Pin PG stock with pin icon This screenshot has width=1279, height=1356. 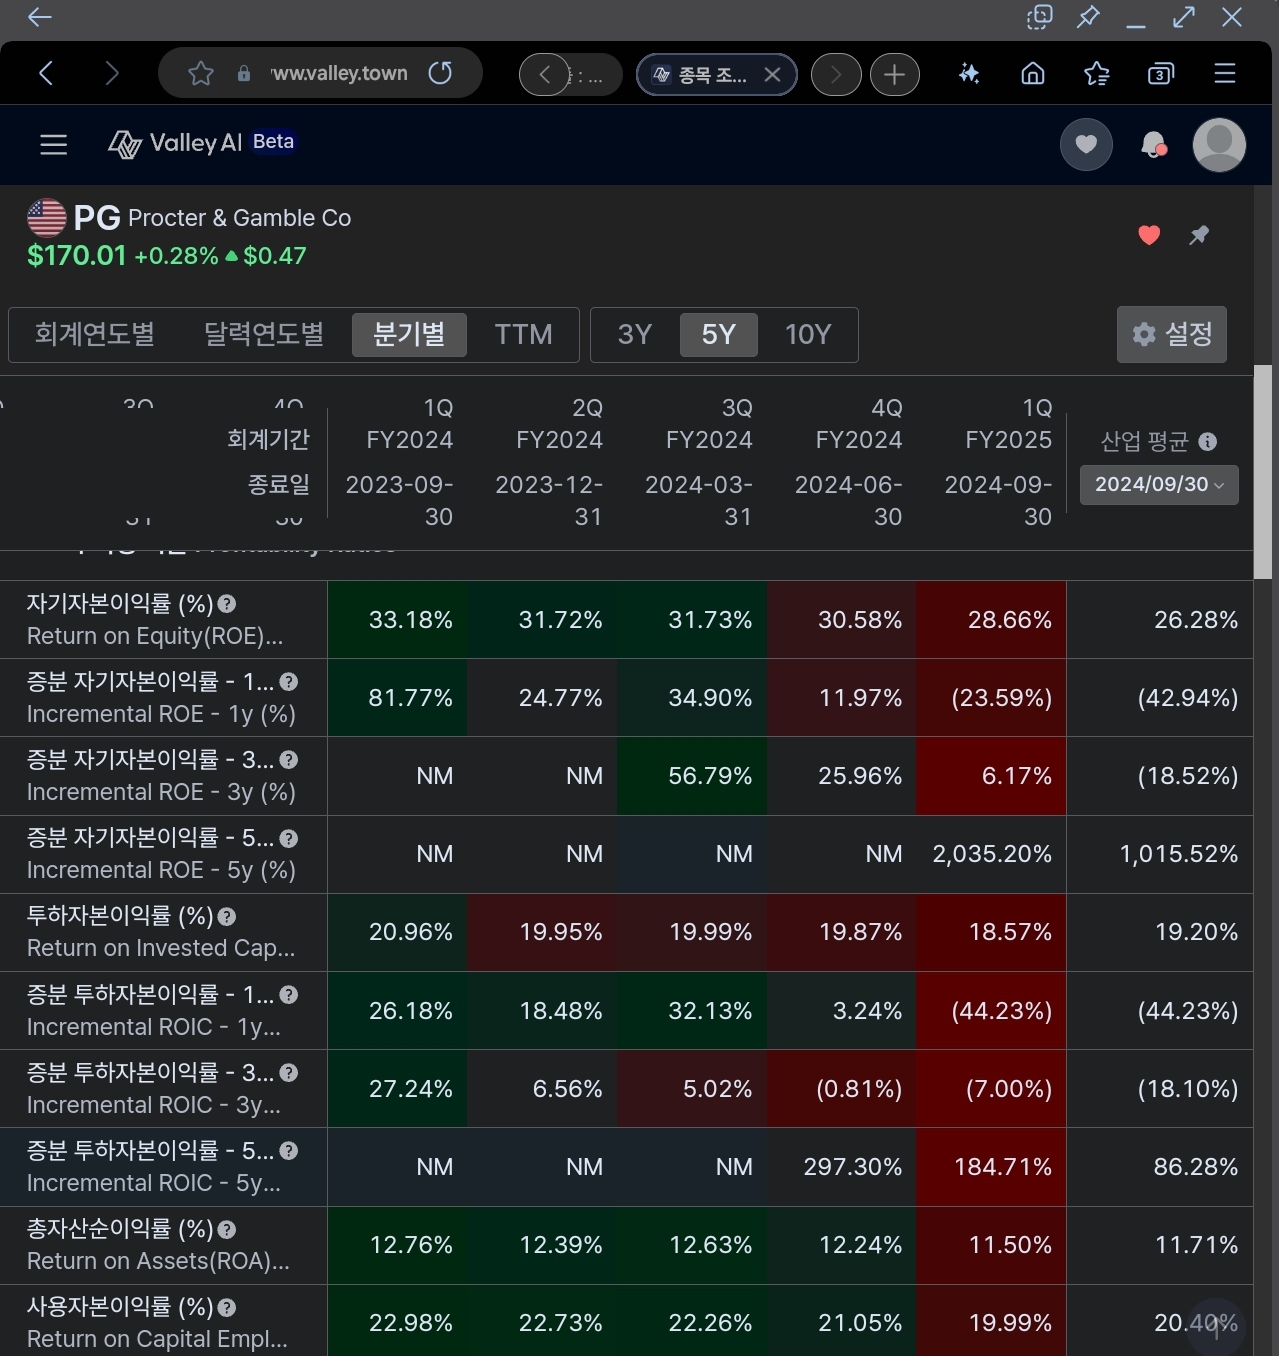point(1199,235)
